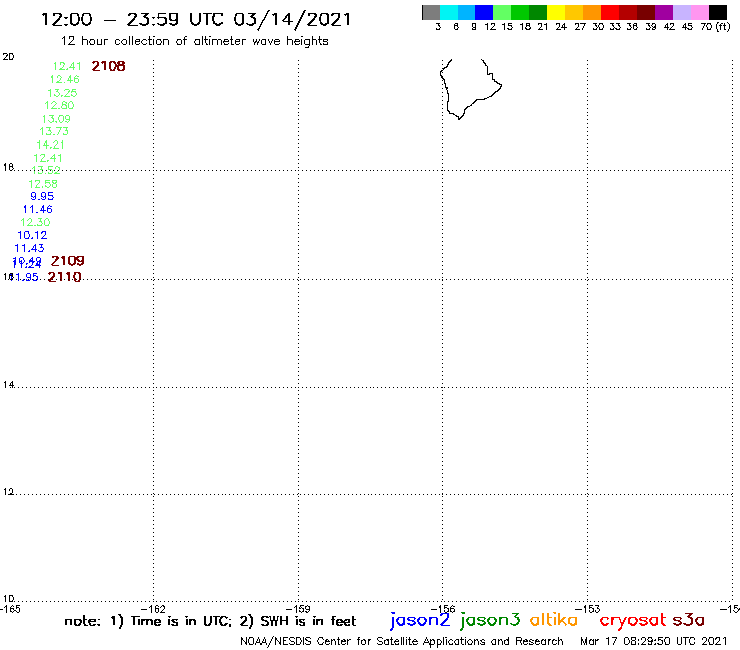Click the Hawaii Big Island outline
This screenshot has height=650, width=740.
[470, 89]
